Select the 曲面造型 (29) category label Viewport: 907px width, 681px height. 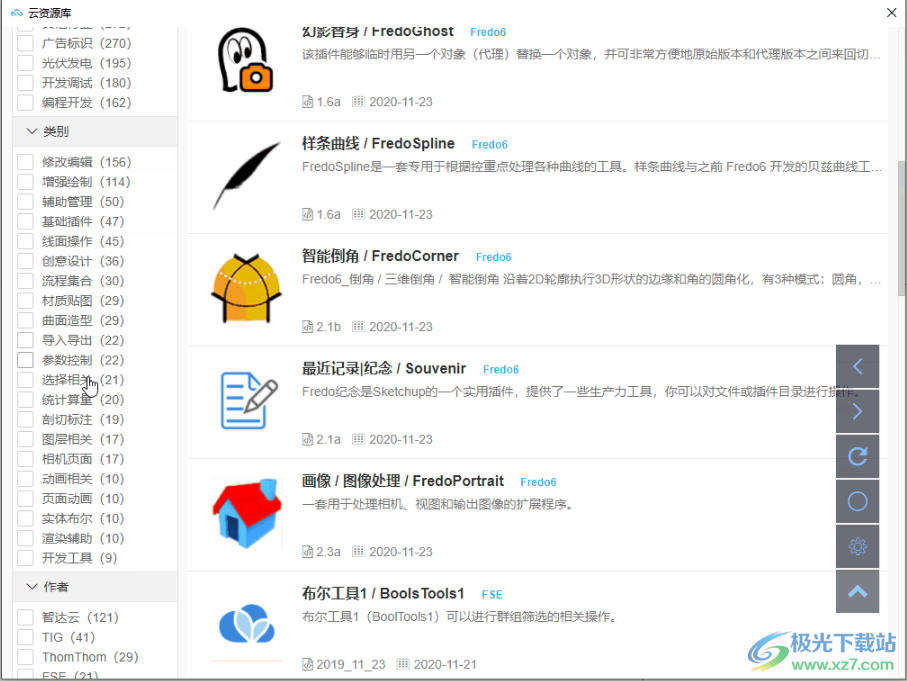point(83,321)
